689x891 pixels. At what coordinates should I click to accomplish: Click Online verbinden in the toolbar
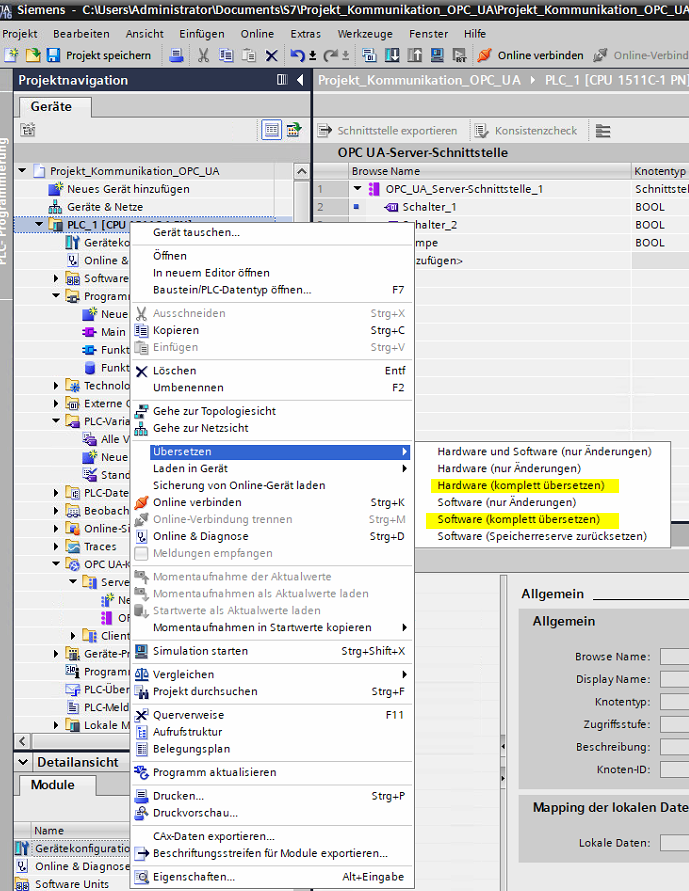(530, 55)
